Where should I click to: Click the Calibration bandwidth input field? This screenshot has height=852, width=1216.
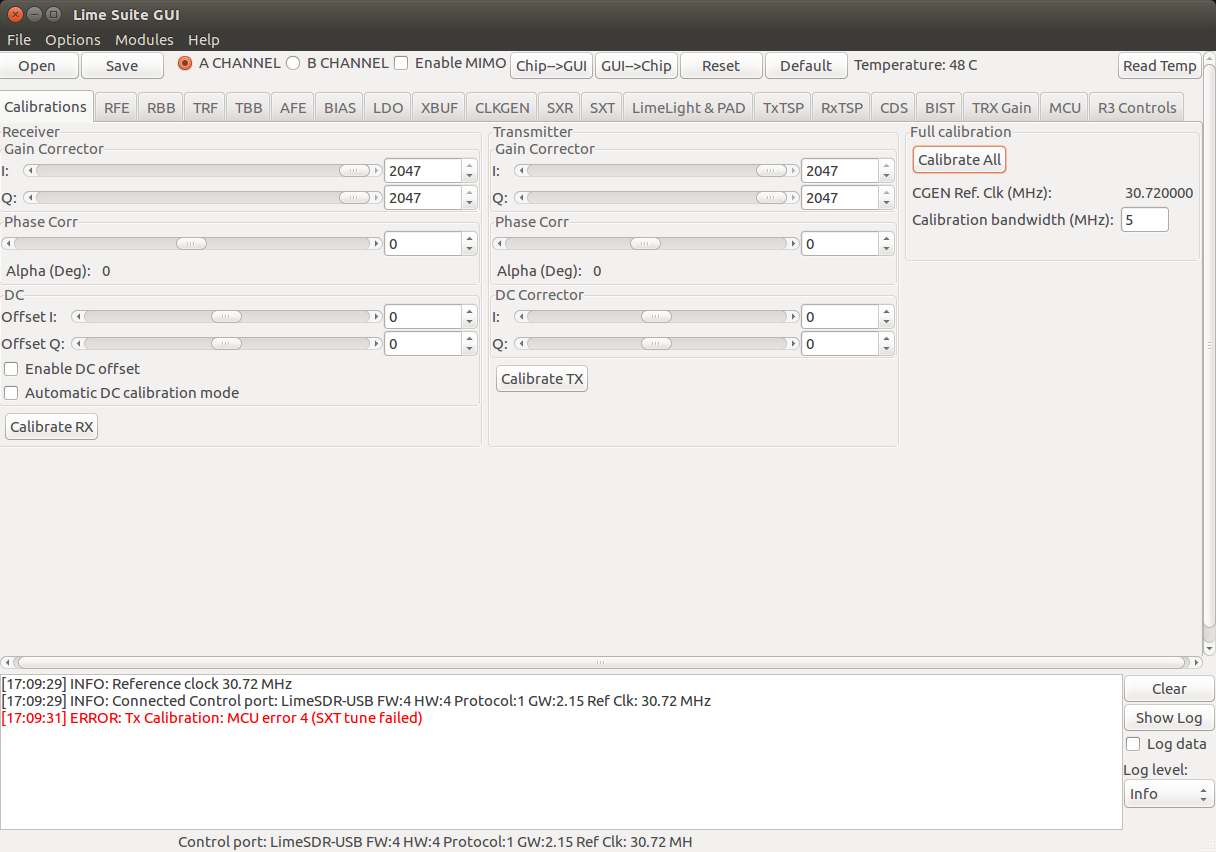[x=1144, y=220]
